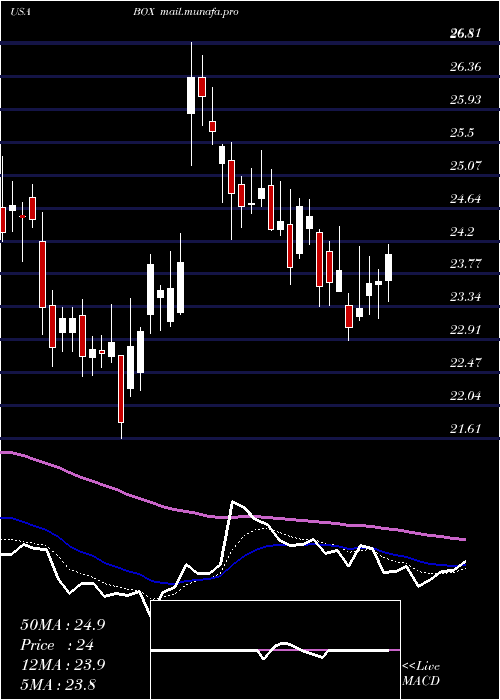Click the 23.34 price label
500x700 pixels.
pyautogui.click(x=466, y=296)
